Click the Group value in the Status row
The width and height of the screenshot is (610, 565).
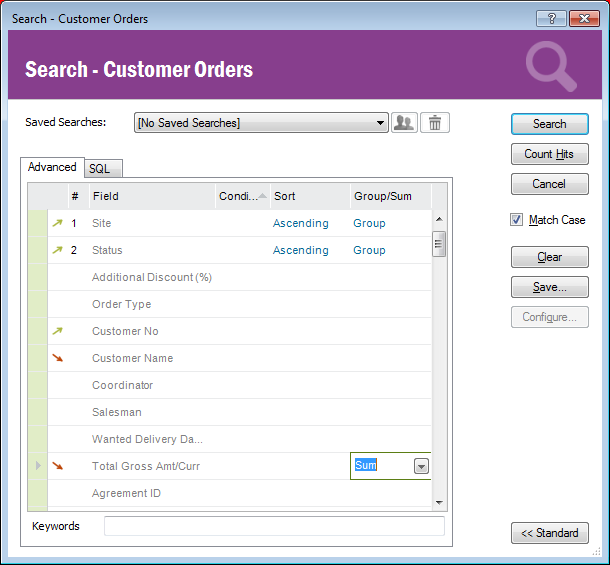click(x=369, y=250)
